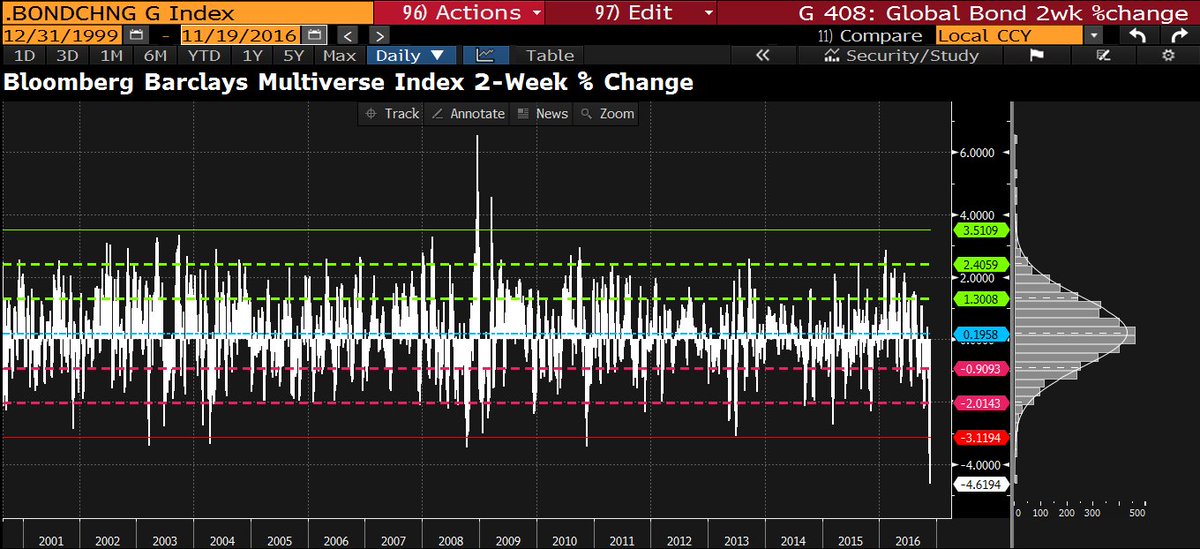This screenshot has width=1200, height=549.
Task: Open Security/Study button
Action: click(x=901, y=56)
